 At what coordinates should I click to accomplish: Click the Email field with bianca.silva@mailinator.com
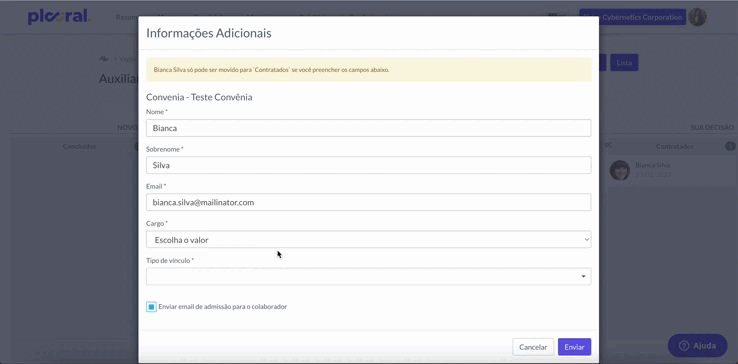pos(369,202)
